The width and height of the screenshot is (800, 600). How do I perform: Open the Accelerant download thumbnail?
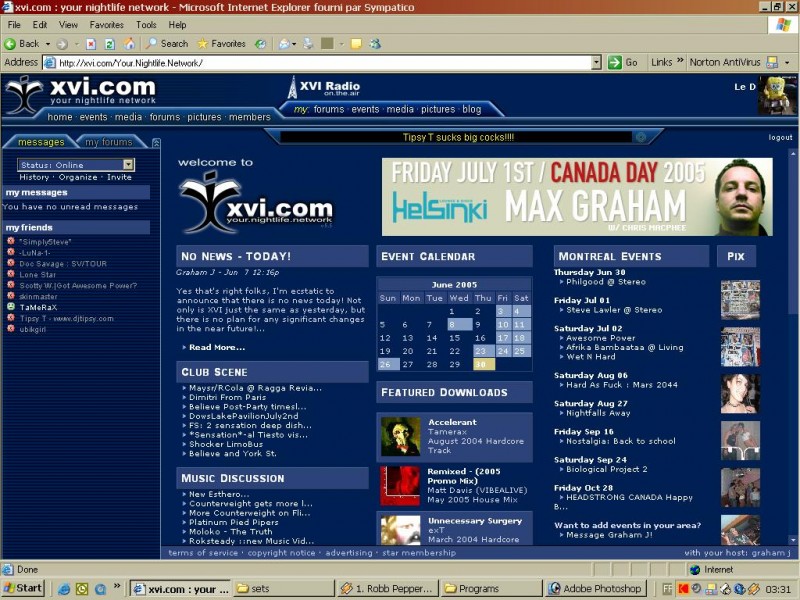pyautogui.click(x=401, y=436)
